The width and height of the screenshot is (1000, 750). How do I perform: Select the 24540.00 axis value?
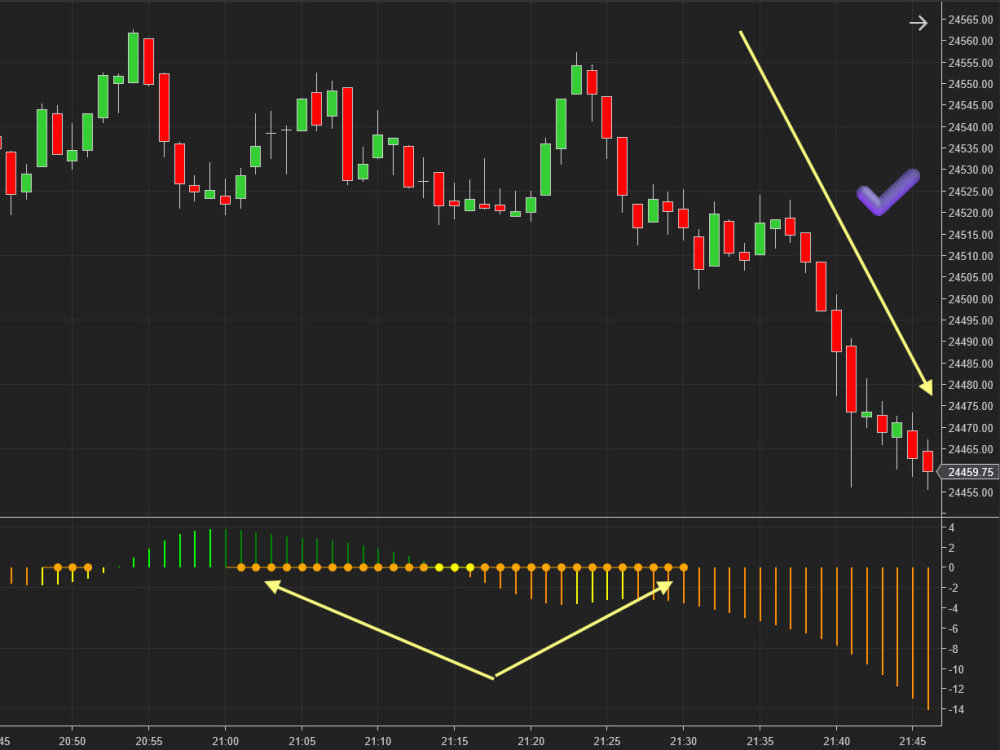(971, 127)
